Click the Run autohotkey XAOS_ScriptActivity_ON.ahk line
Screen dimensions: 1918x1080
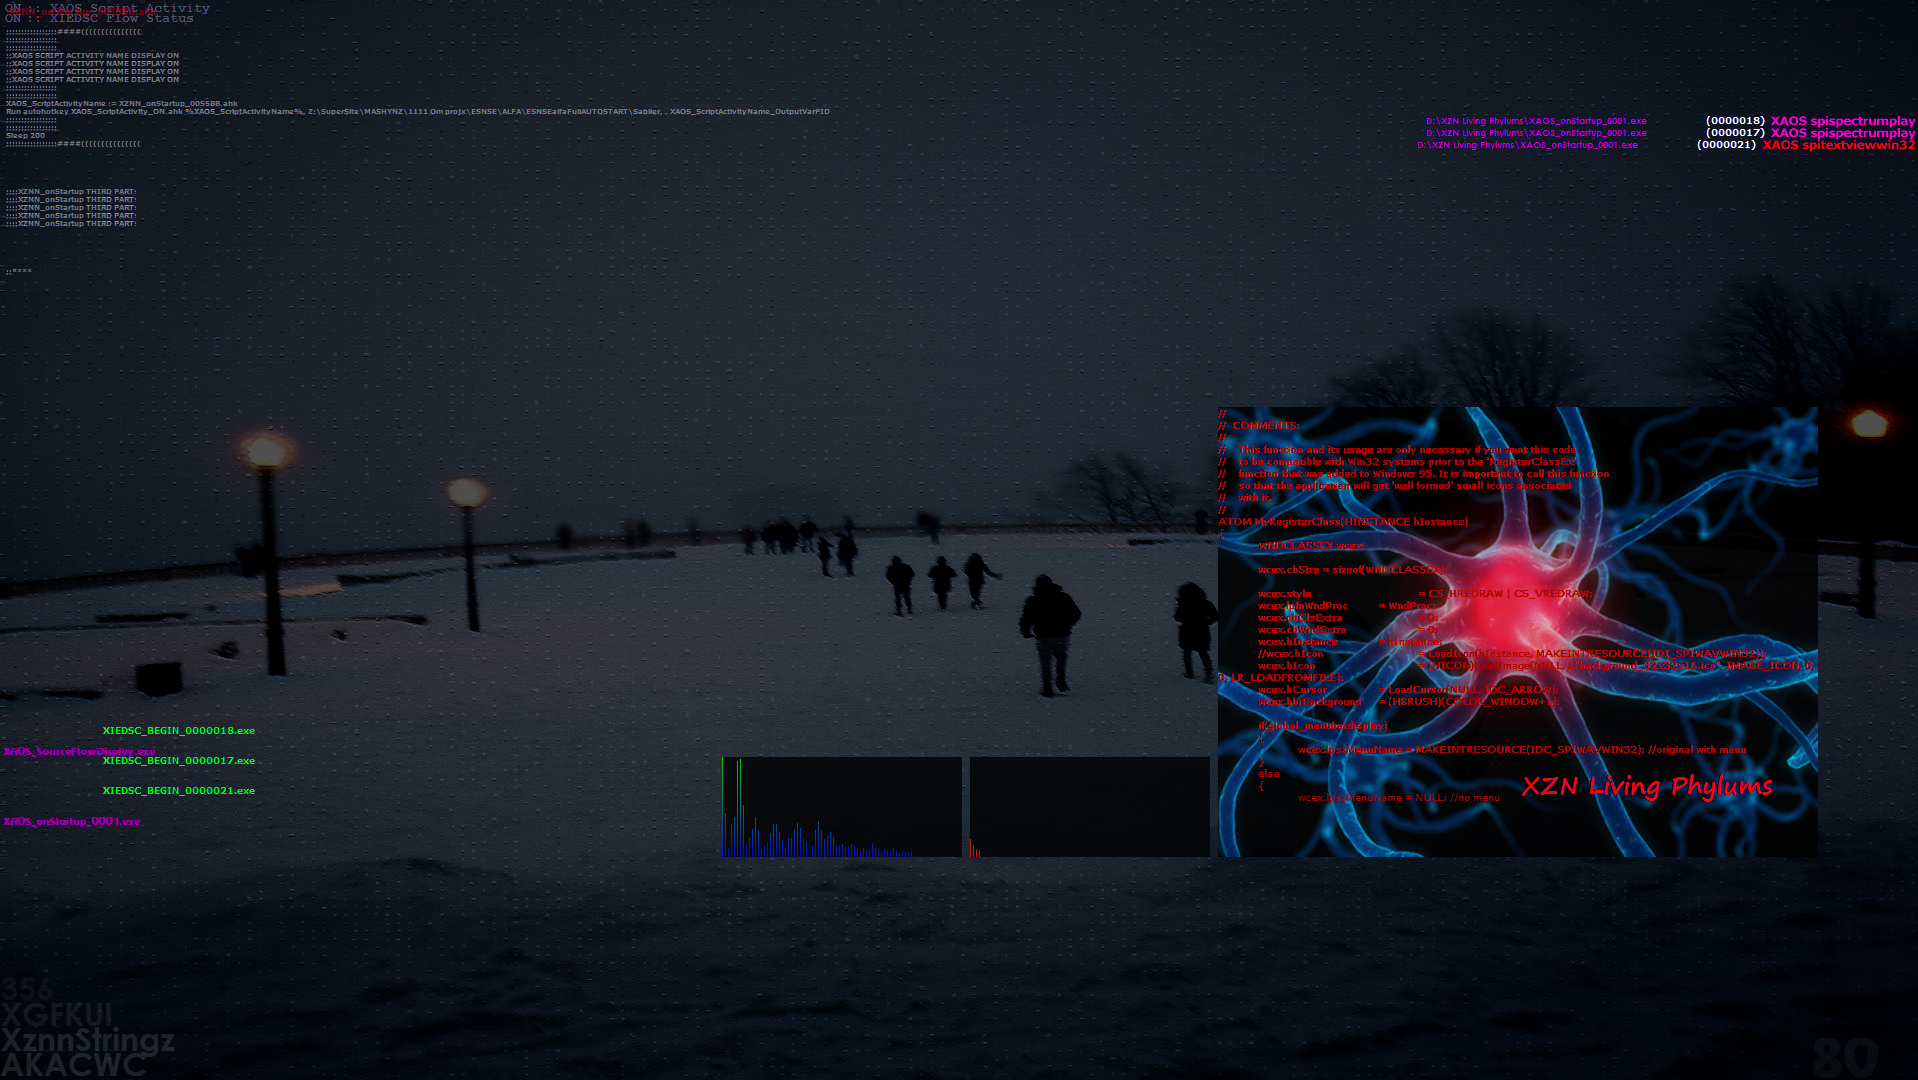(417, 112)
